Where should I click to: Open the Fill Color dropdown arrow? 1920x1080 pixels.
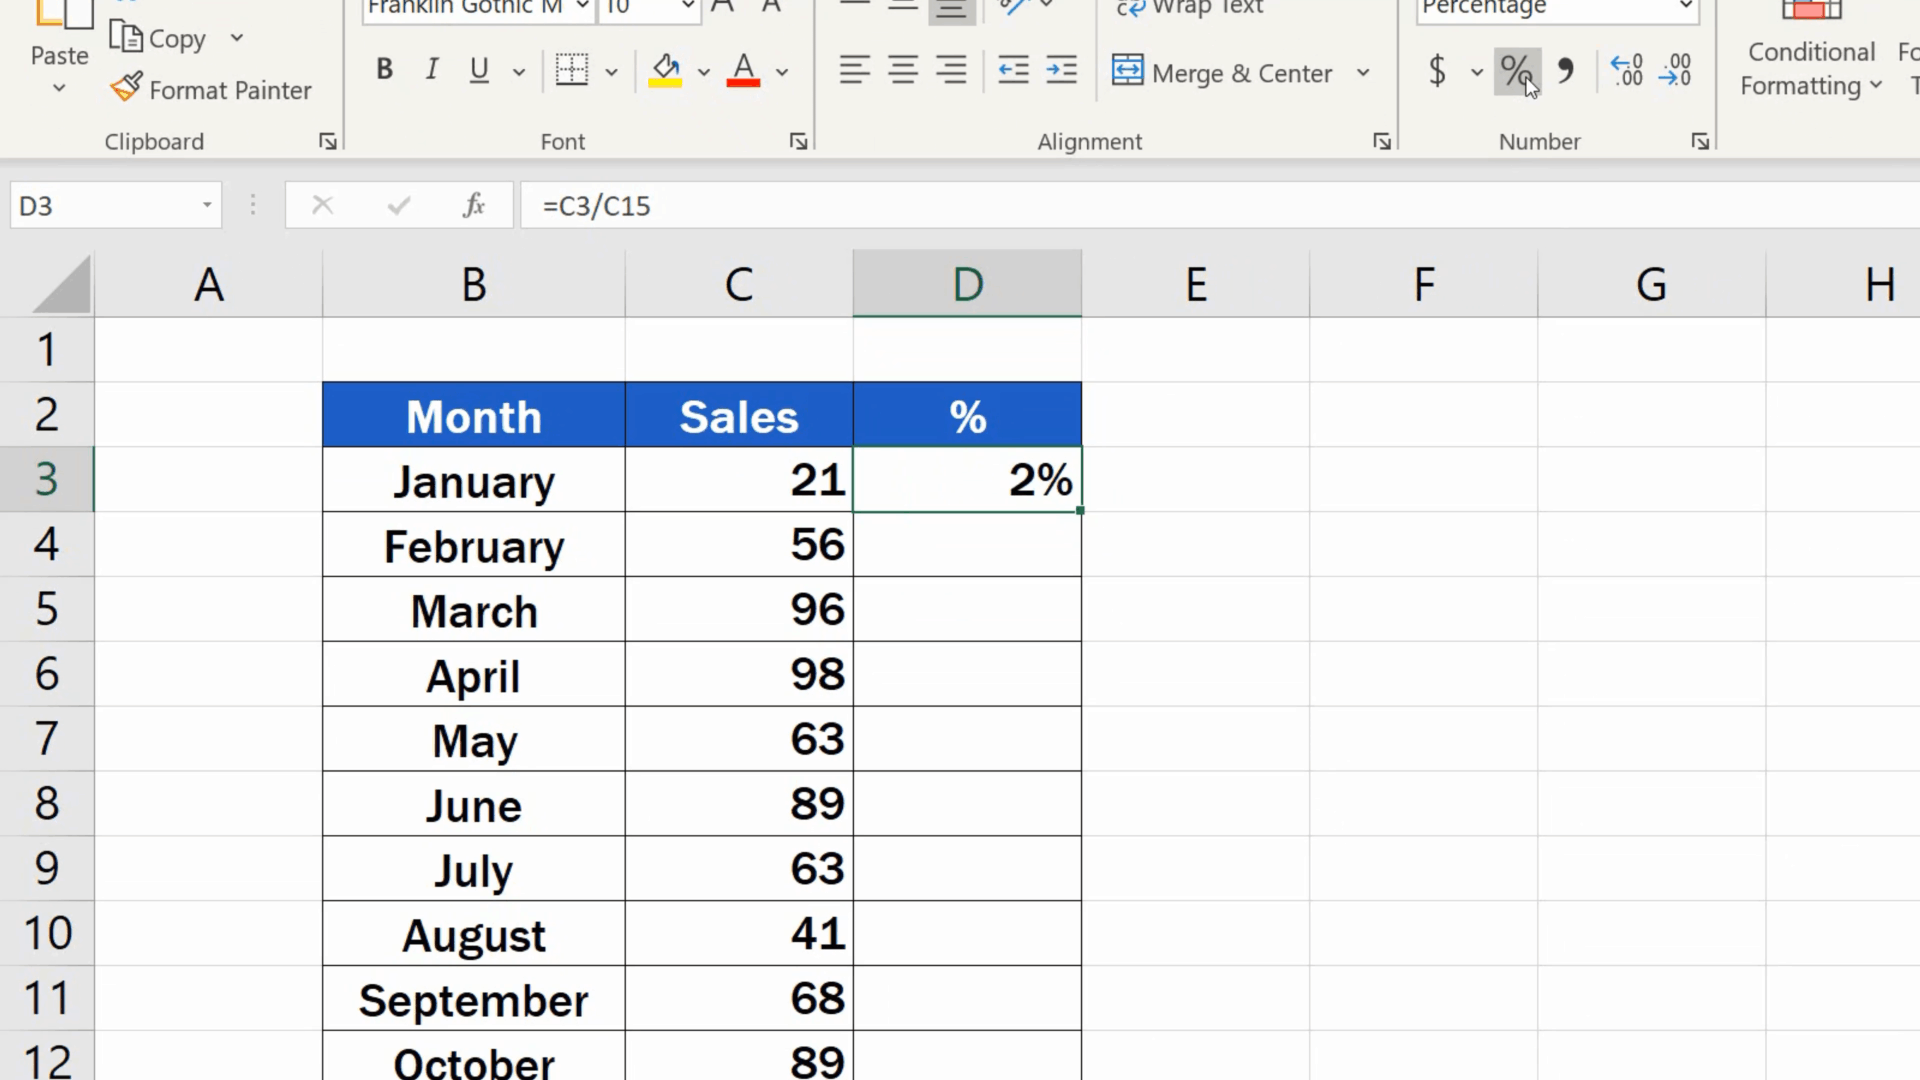[x=704, y=71]
